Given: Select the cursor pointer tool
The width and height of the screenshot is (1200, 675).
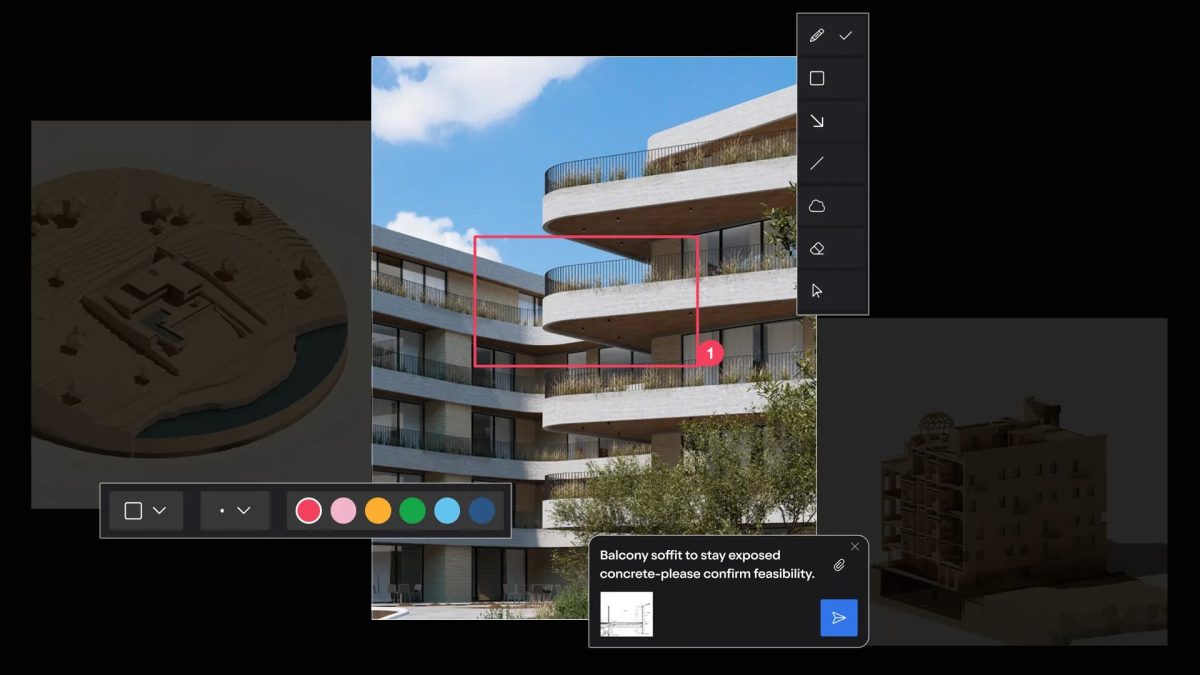Looking at the screenshot, I should tap(817, 291).
